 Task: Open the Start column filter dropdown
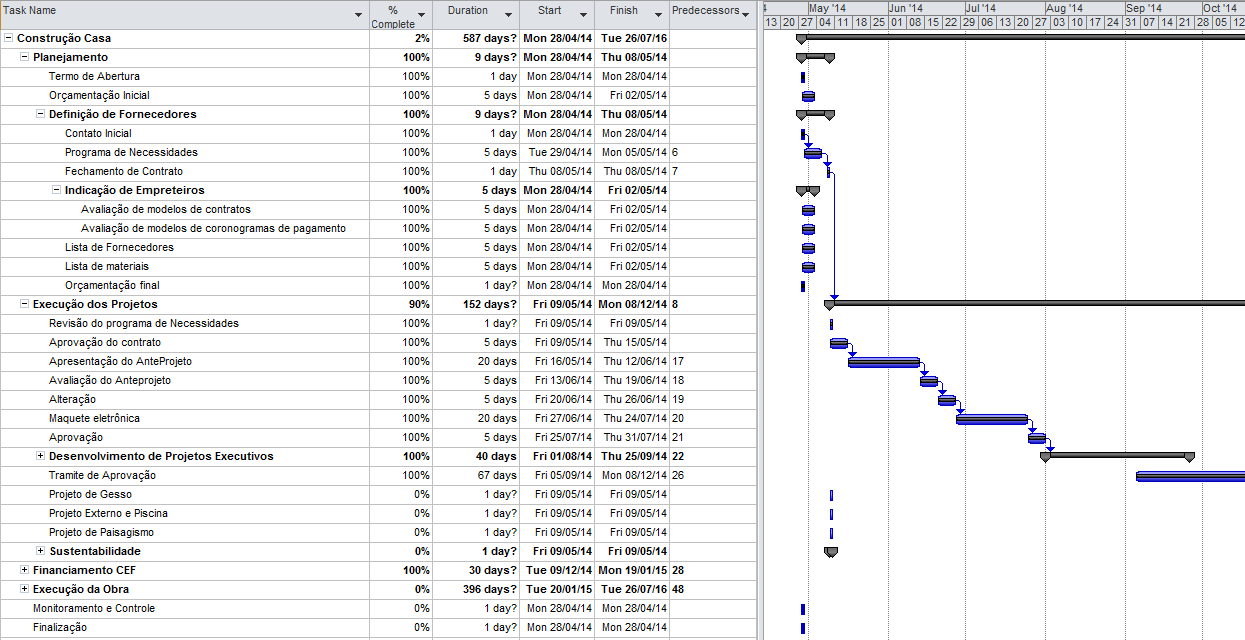point(583,15)
